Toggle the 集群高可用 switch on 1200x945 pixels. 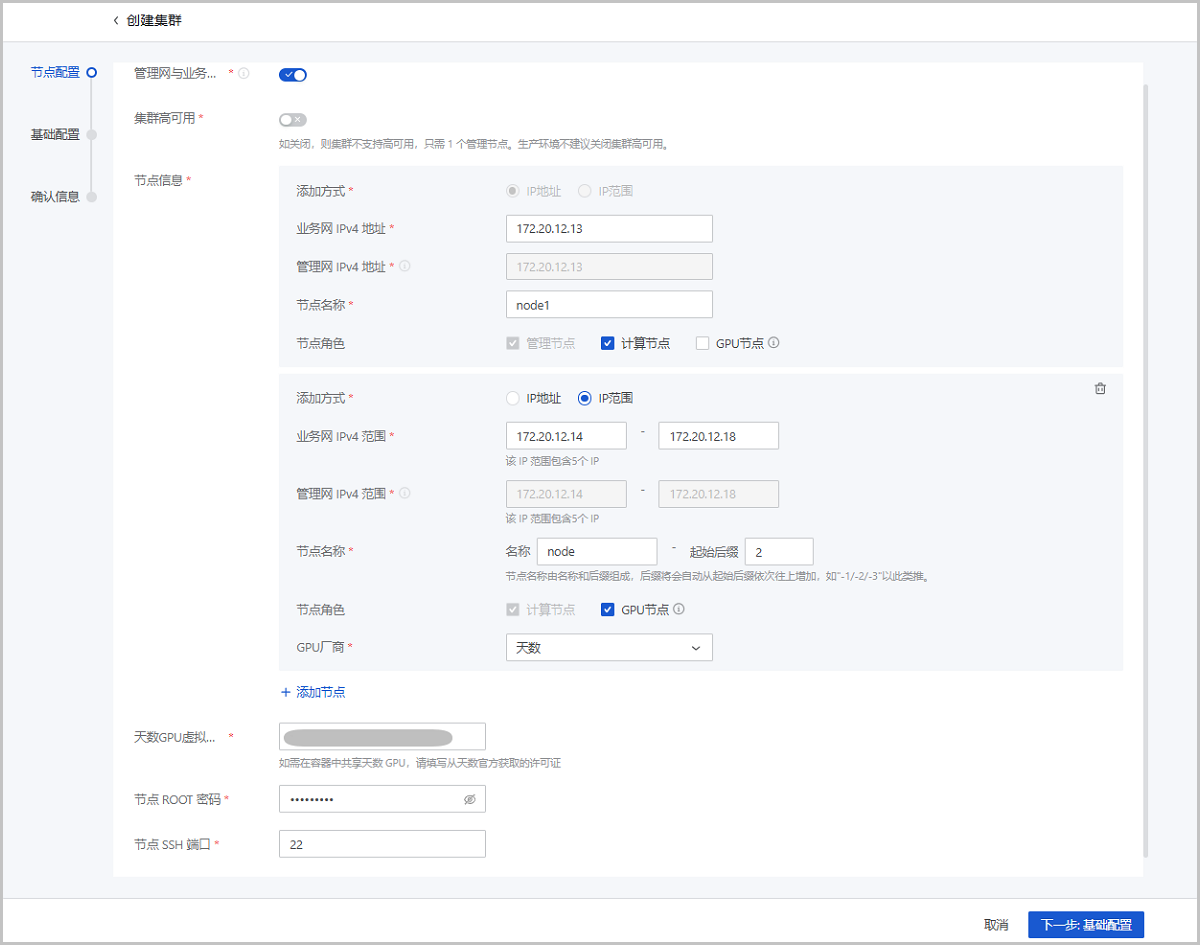(293, 120)
